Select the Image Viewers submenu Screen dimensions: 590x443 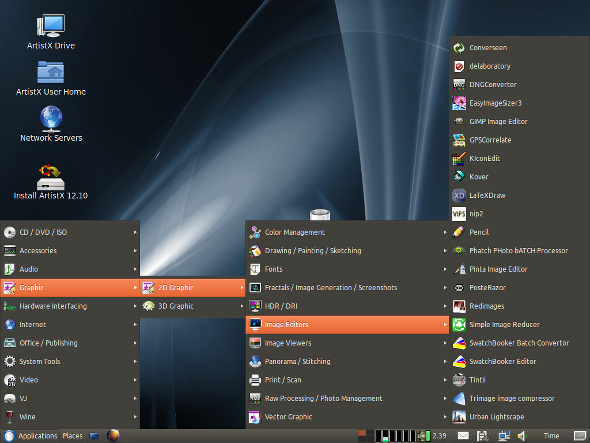tap(347, 343)
